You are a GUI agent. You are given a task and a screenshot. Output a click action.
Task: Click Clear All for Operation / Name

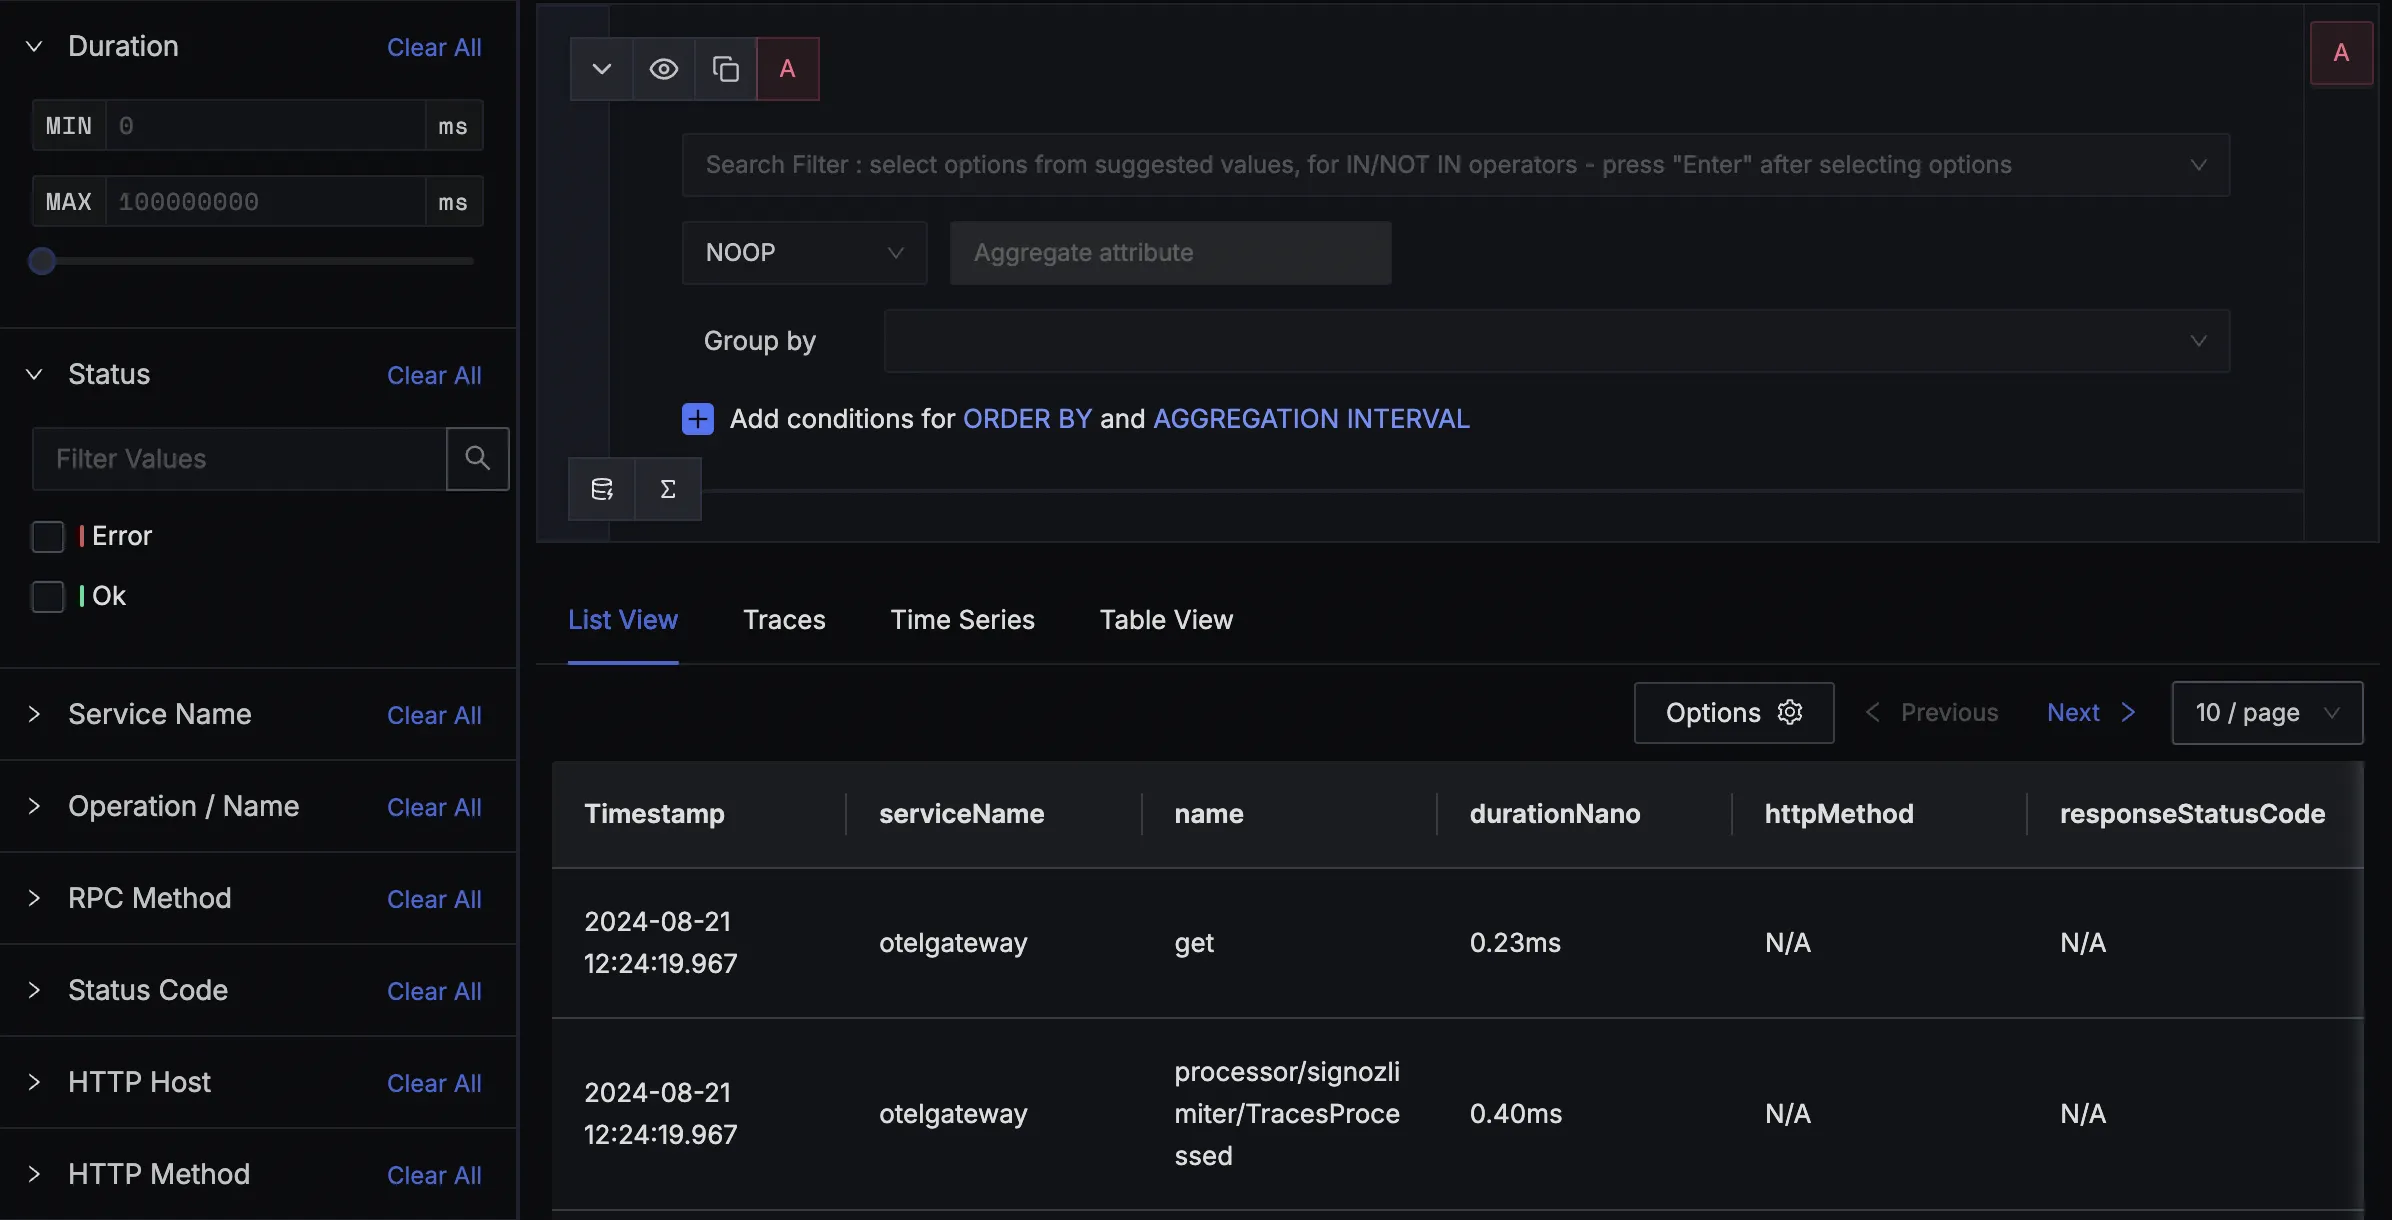tap(434, 807)
